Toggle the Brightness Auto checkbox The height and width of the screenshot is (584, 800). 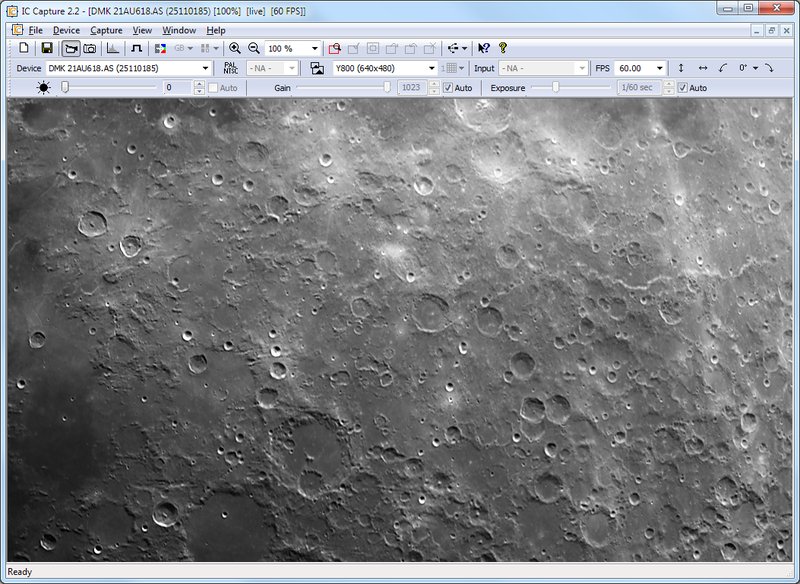213,88
